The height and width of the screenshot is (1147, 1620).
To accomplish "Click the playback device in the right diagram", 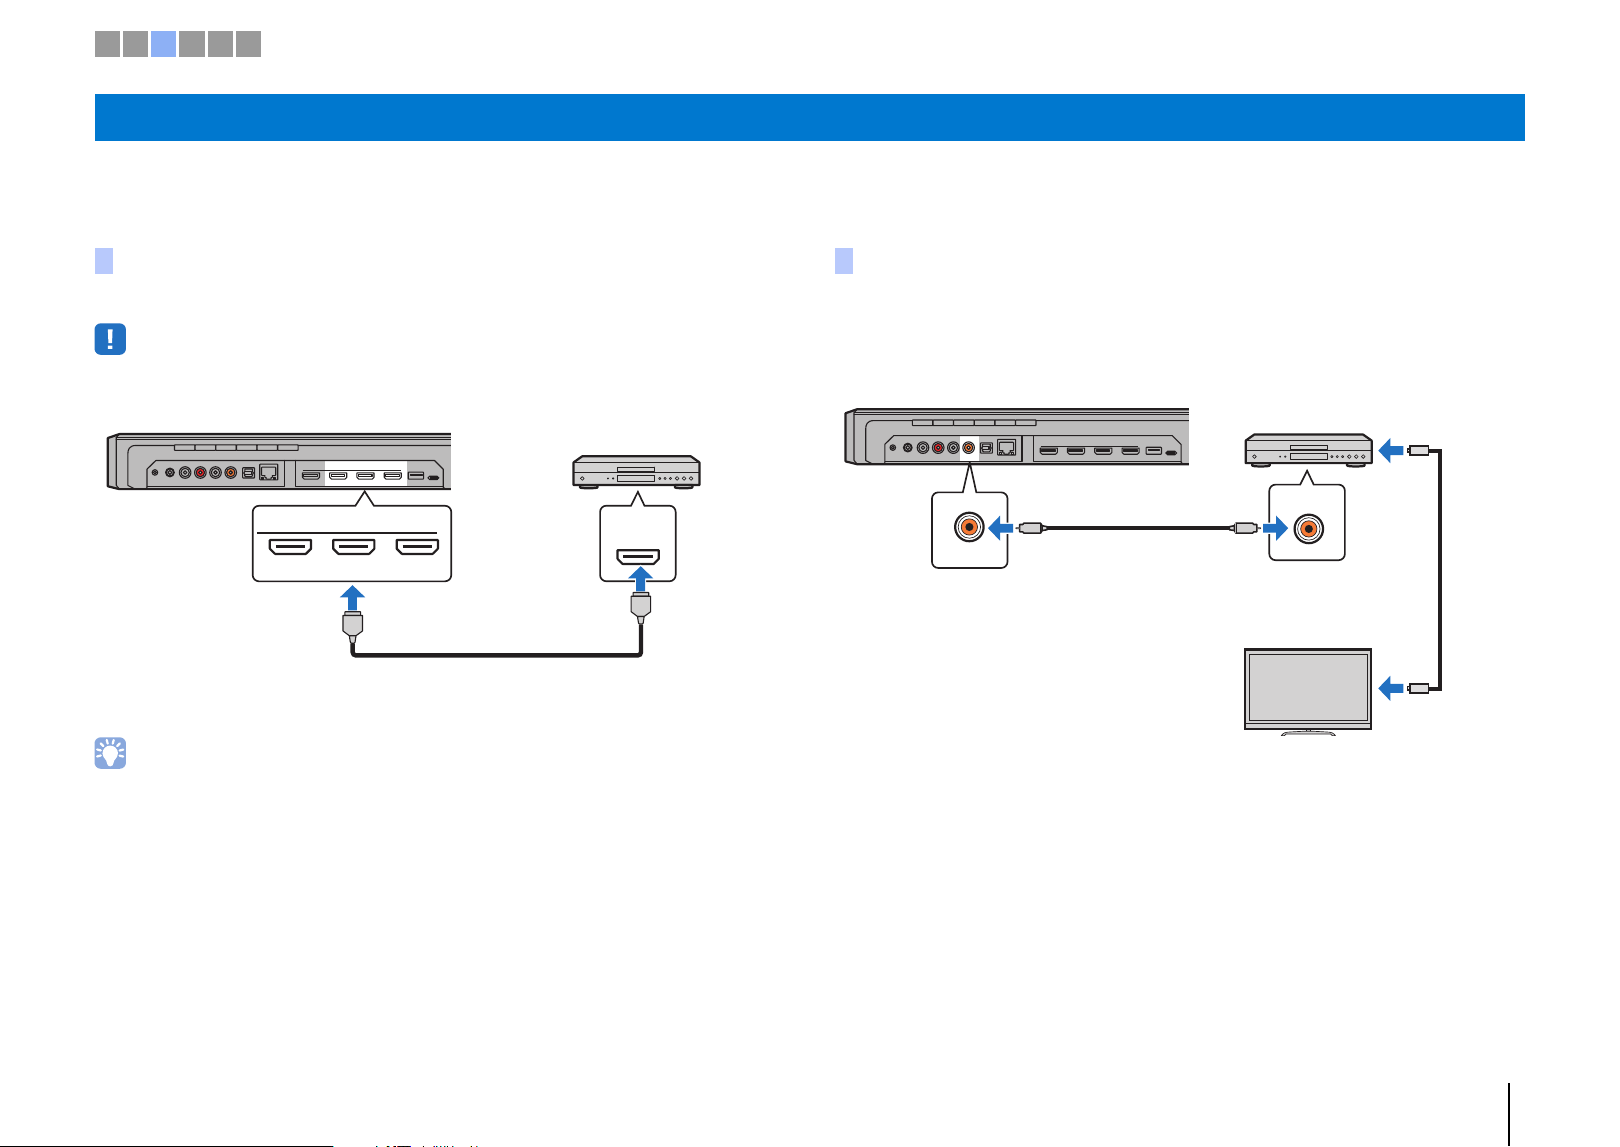I will point(1308,451).
